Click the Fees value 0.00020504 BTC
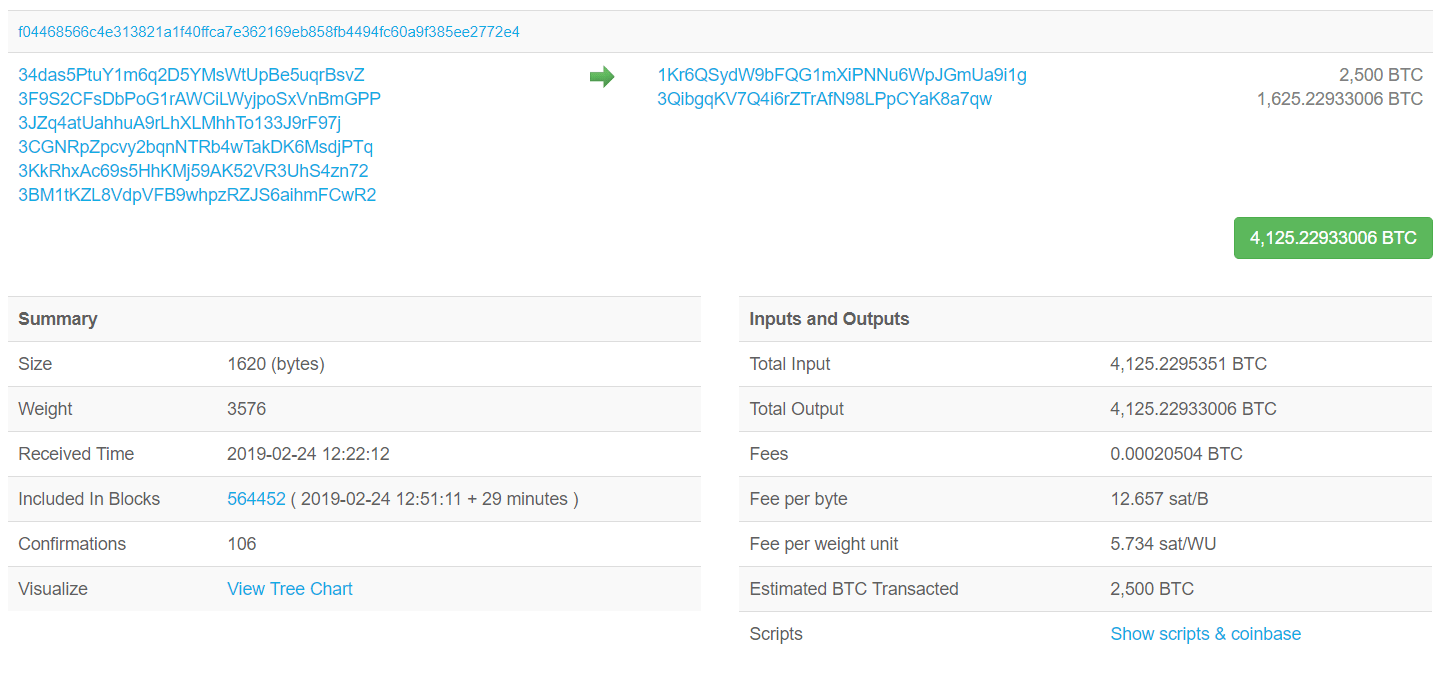1453x675 pixels. click(1176, 454)
